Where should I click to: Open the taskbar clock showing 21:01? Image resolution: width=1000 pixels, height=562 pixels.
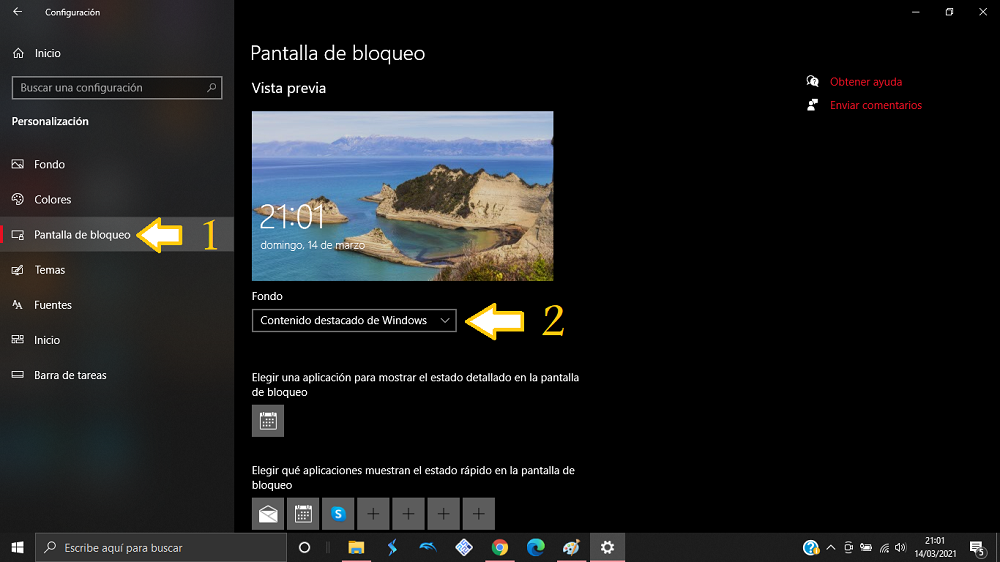(935, 547)
